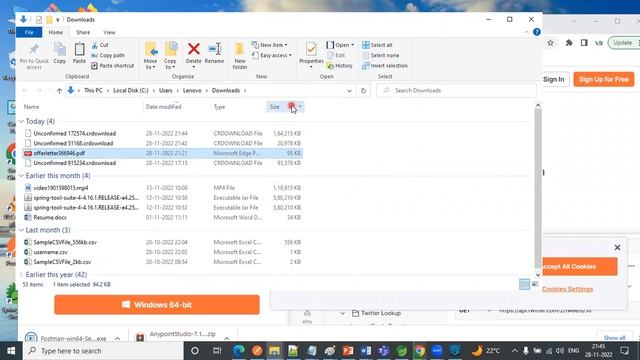Open Chrome side panel icon
Screen dimensions: 640x360
pos(584,43)
